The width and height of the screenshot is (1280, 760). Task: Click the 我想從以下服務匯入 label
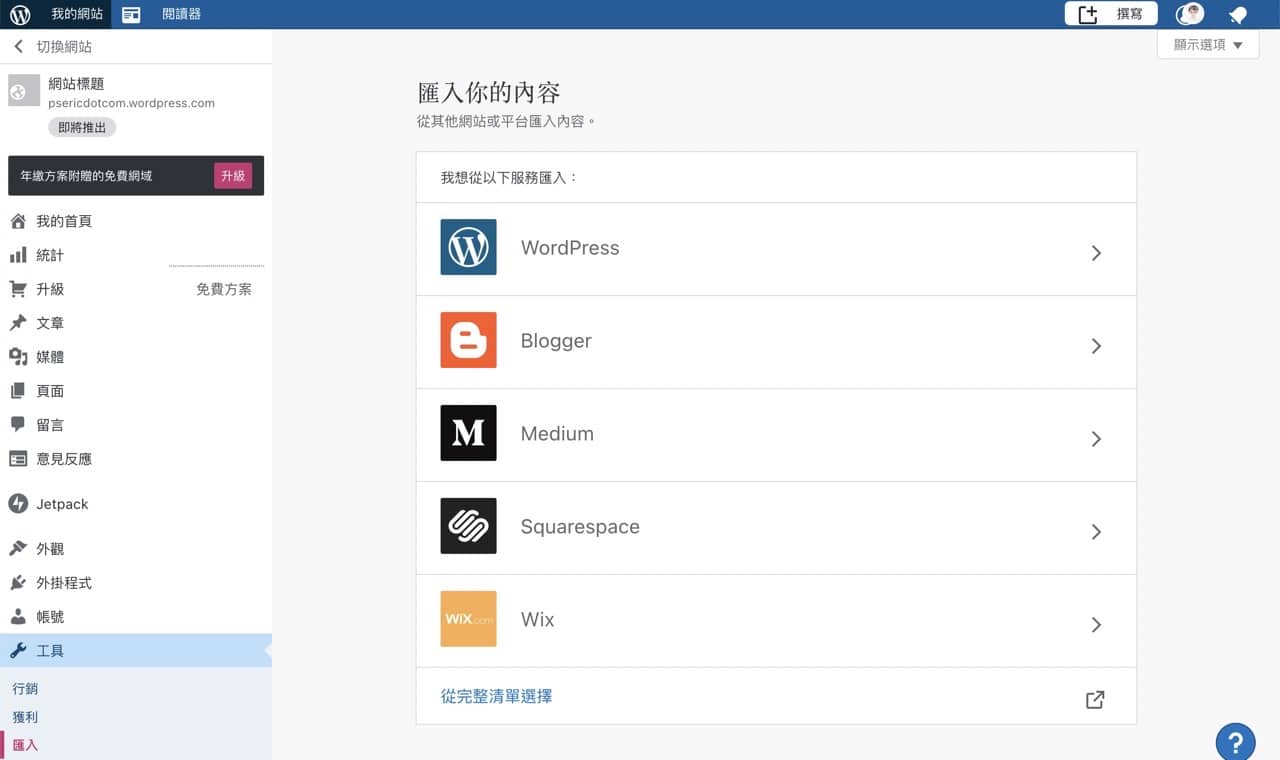click(510, 178)
